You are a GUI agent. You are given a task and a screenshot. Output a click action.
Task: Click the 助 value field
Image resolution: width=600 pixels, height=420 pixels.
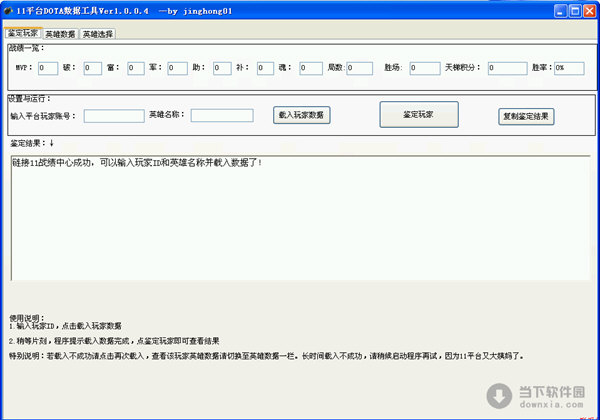point(222,68)
